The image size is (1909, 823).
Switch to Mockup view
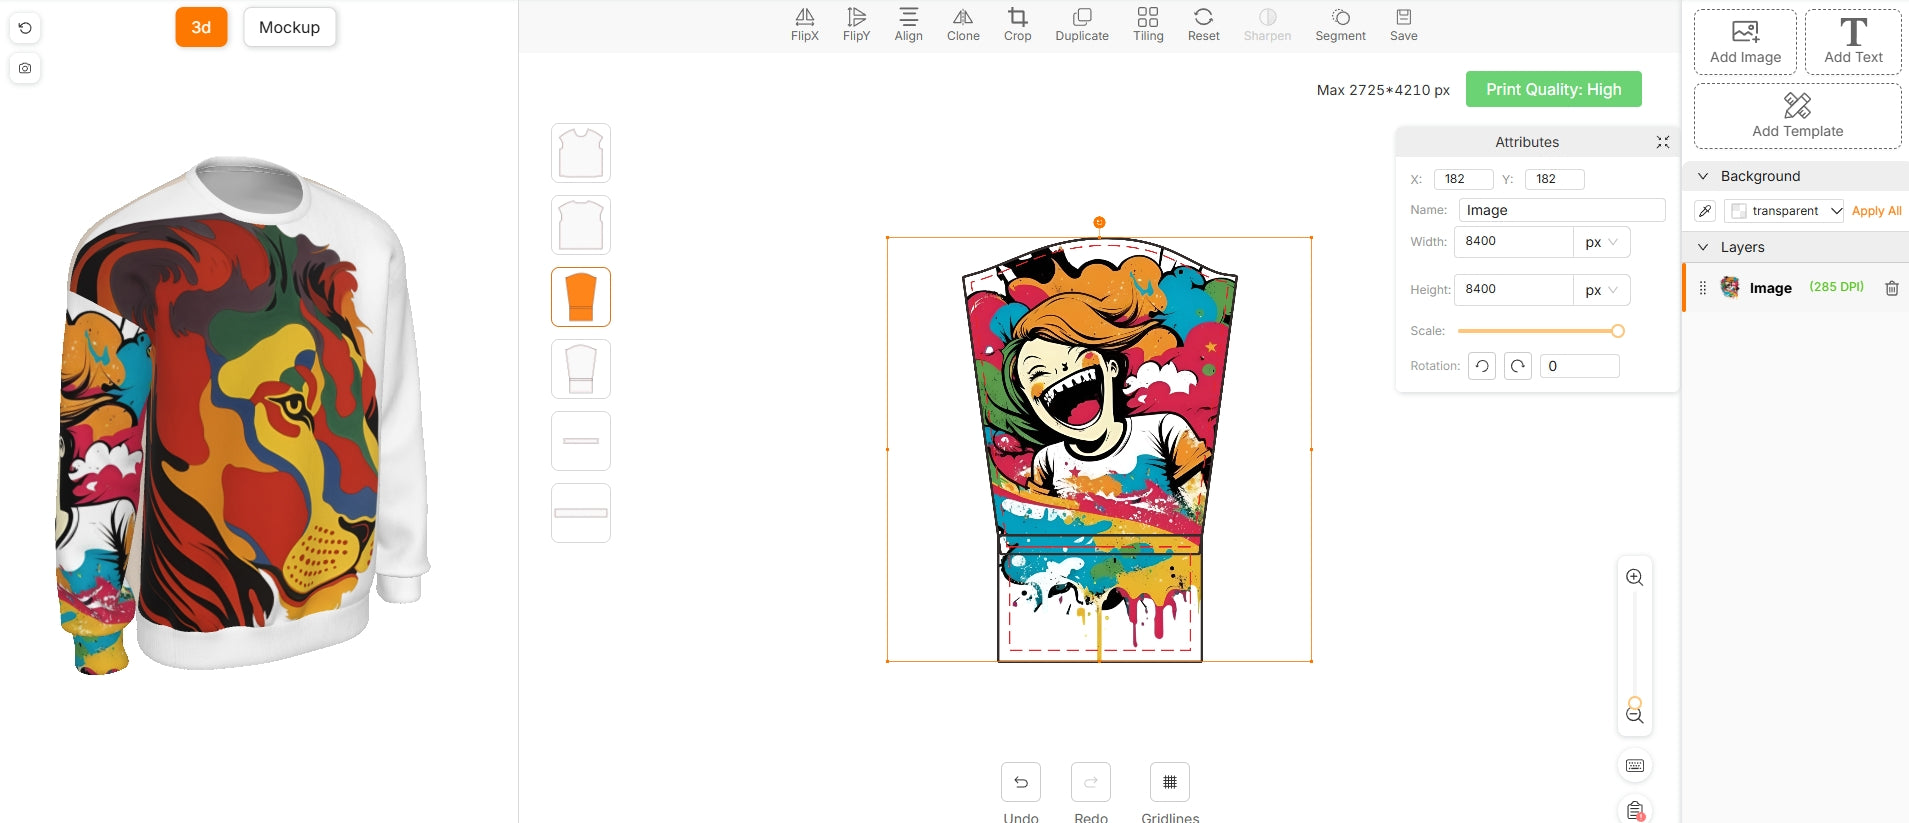289,27
